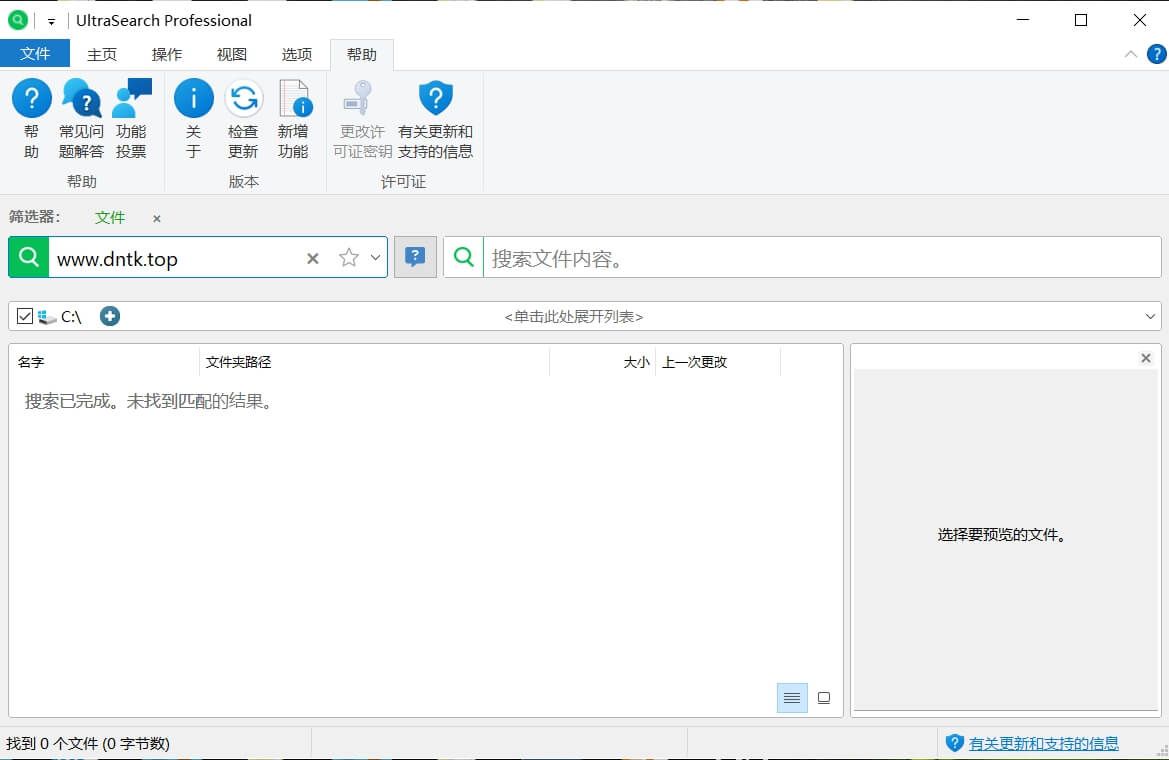This screenshot has height=760, width=1169.
Task: Open 新增功能 what's new icon
Action: tap(294, 98)
